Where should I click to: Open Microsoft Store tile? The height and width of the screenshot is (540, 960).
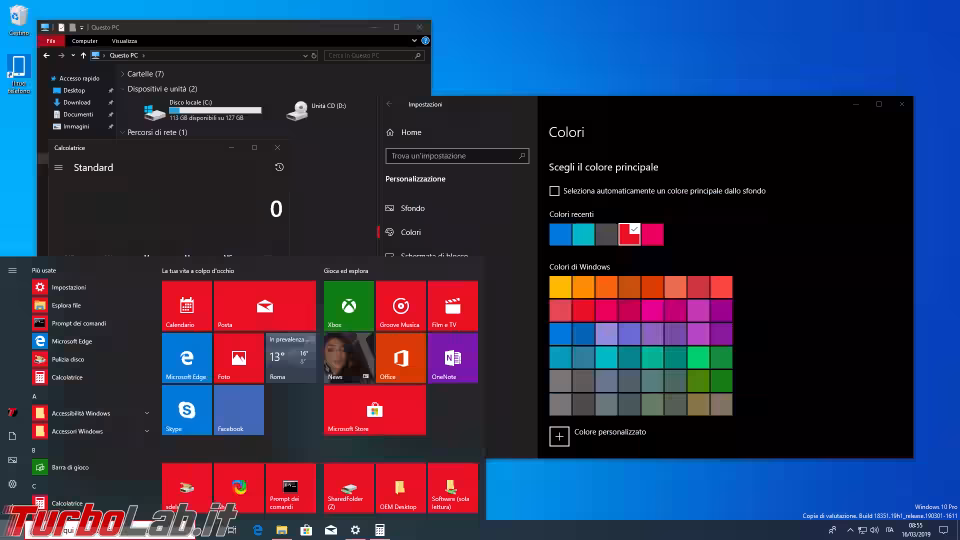tap(374, 409)
